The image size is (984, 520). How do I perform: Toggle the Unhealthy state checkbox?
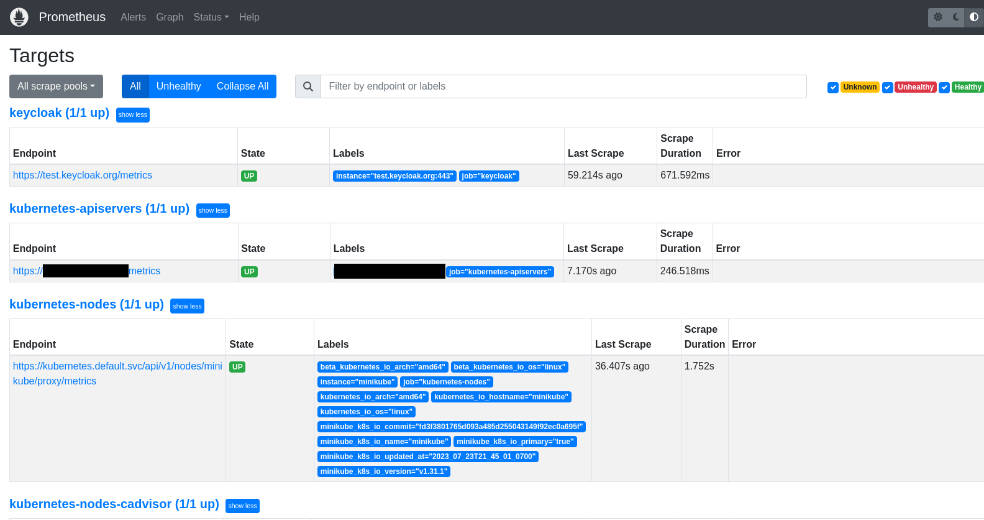pos(887,87)
